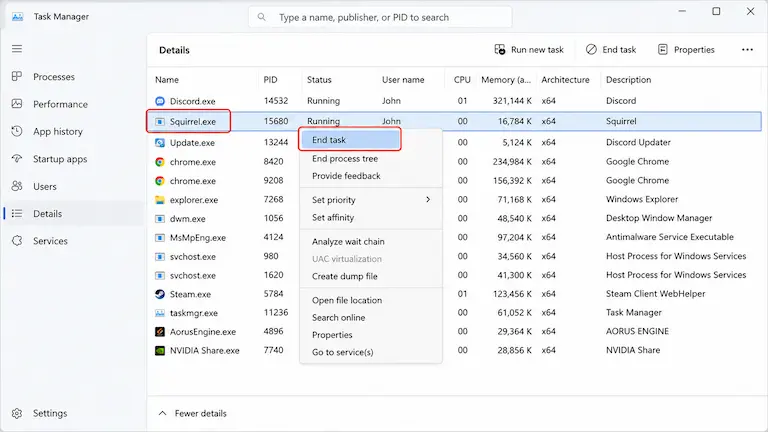Click the Antimalware Service Executable description
The width and height of the screenshot is (768, 432).
click(x=670, y=237)
